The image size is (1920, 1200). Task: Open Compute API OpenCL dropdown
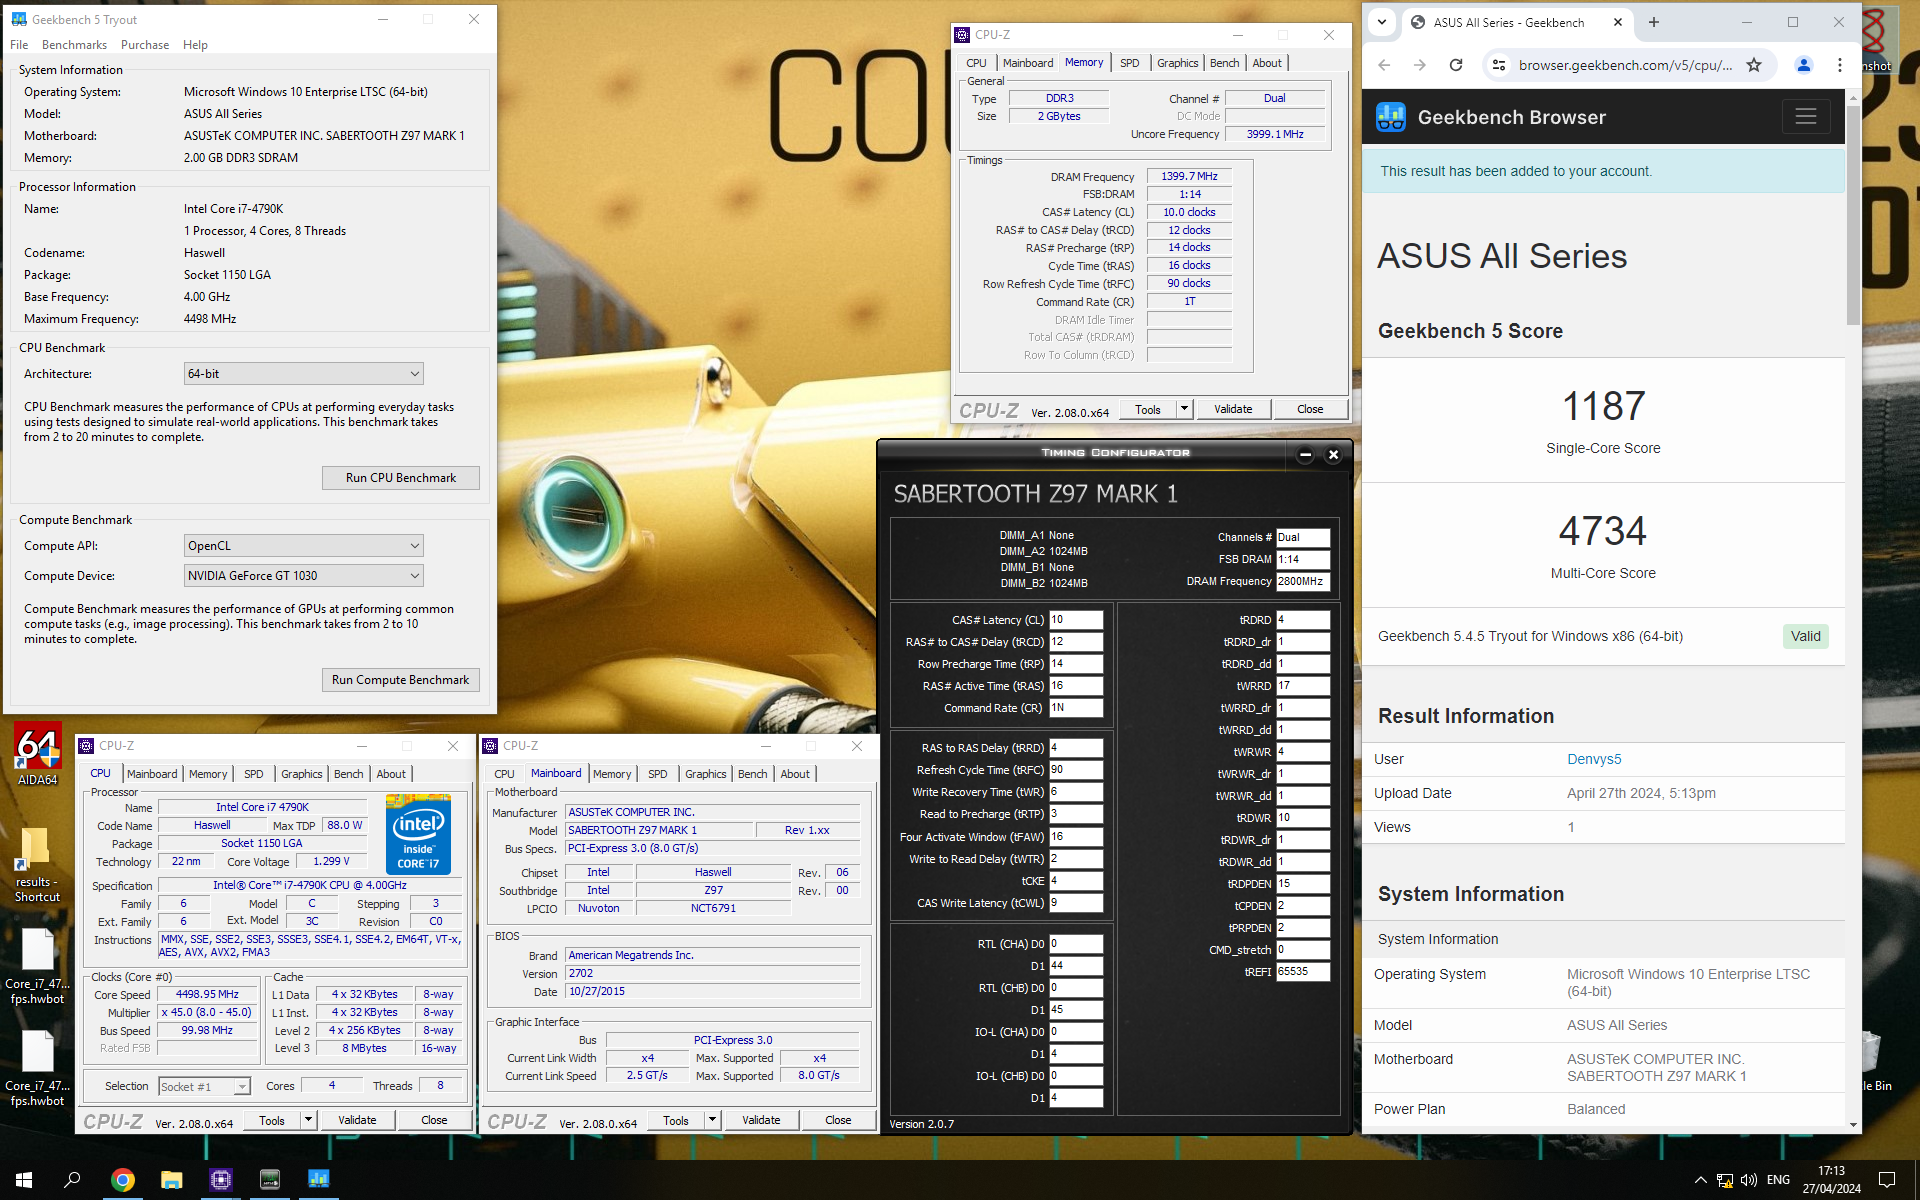click(x=304, y=546)
